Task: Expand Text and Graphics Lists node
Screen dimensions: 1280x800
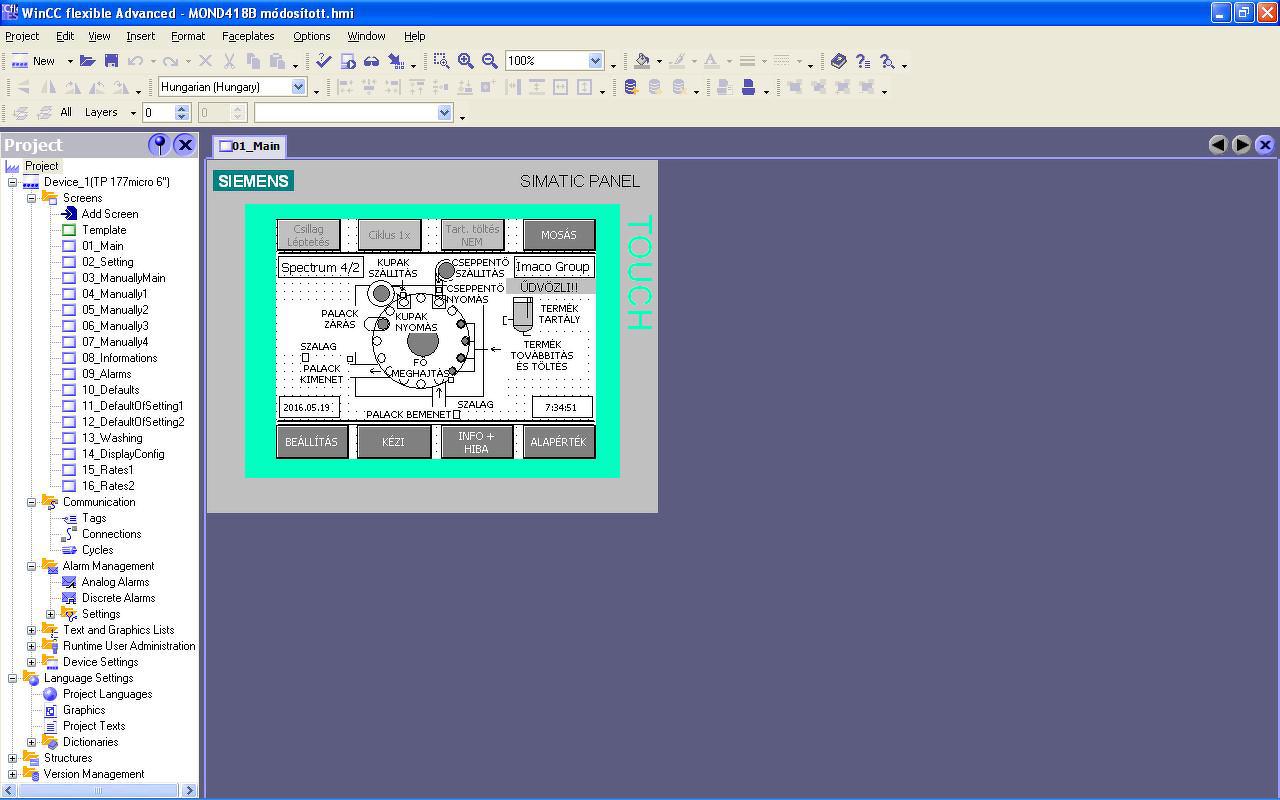Action: tap(31, 630)
